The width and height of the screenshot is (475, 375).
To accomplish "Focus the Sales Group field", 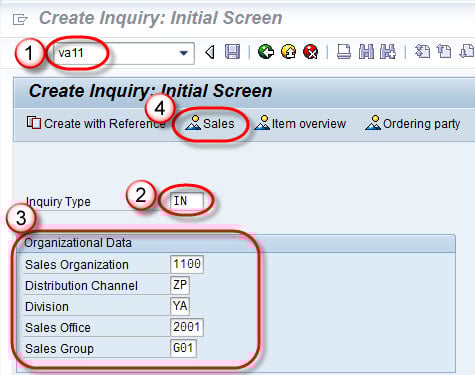I will click(183, 348).
